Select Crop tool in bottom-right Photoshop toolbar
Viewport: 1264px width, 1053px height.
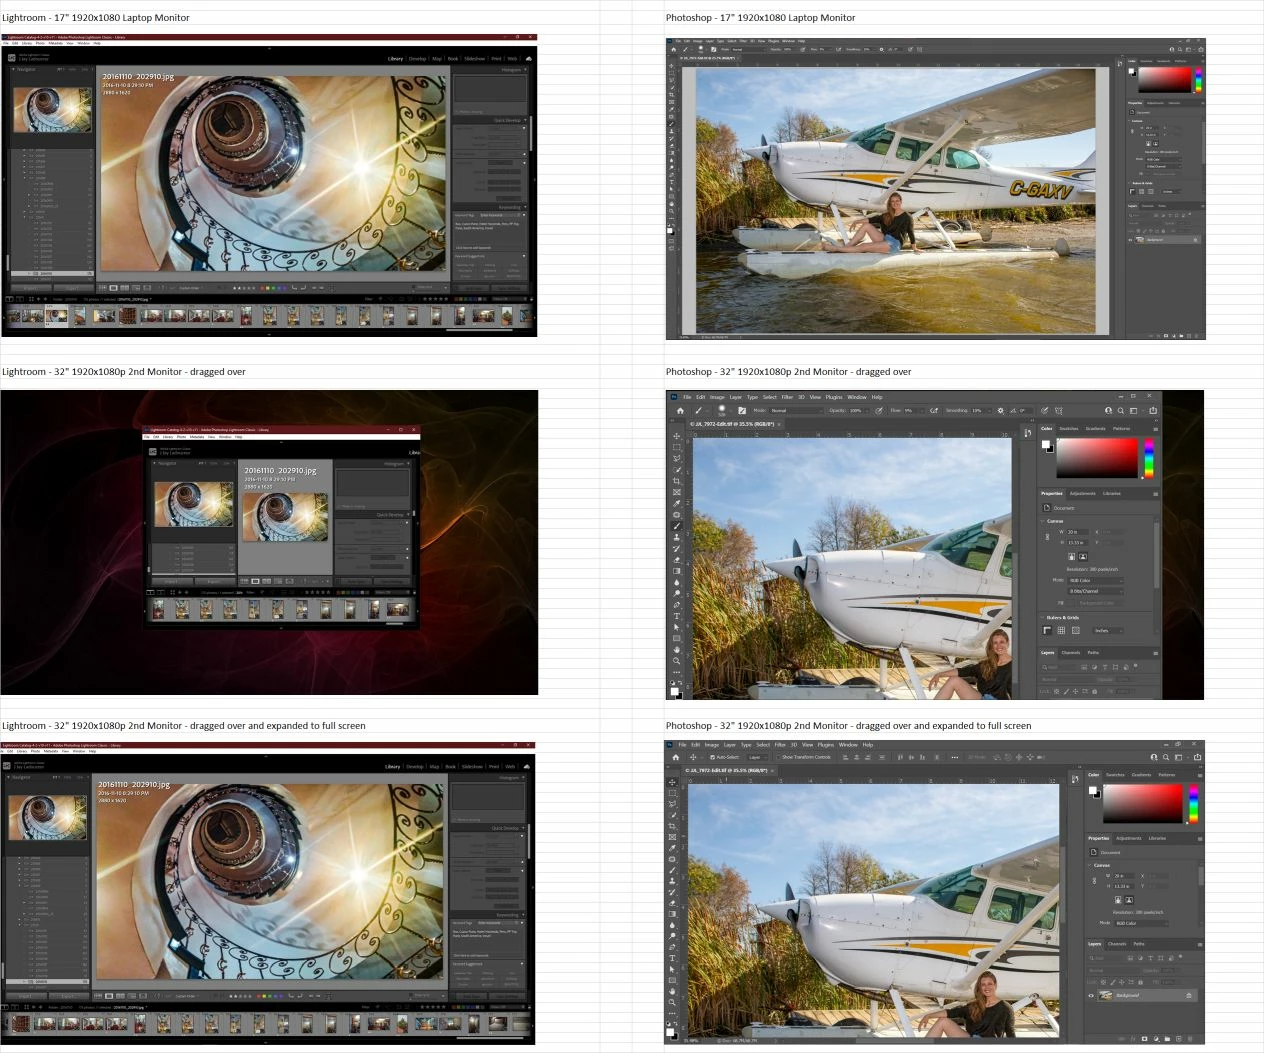672,826
